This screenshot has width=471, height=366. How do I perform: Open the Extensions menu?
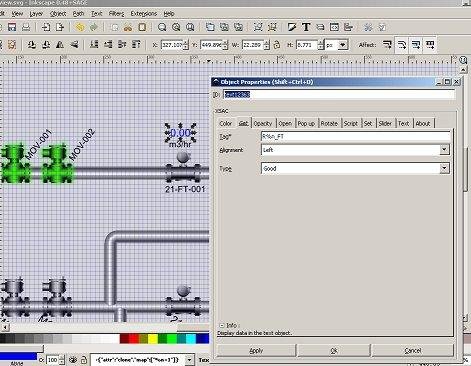click(x=144, y=14)
